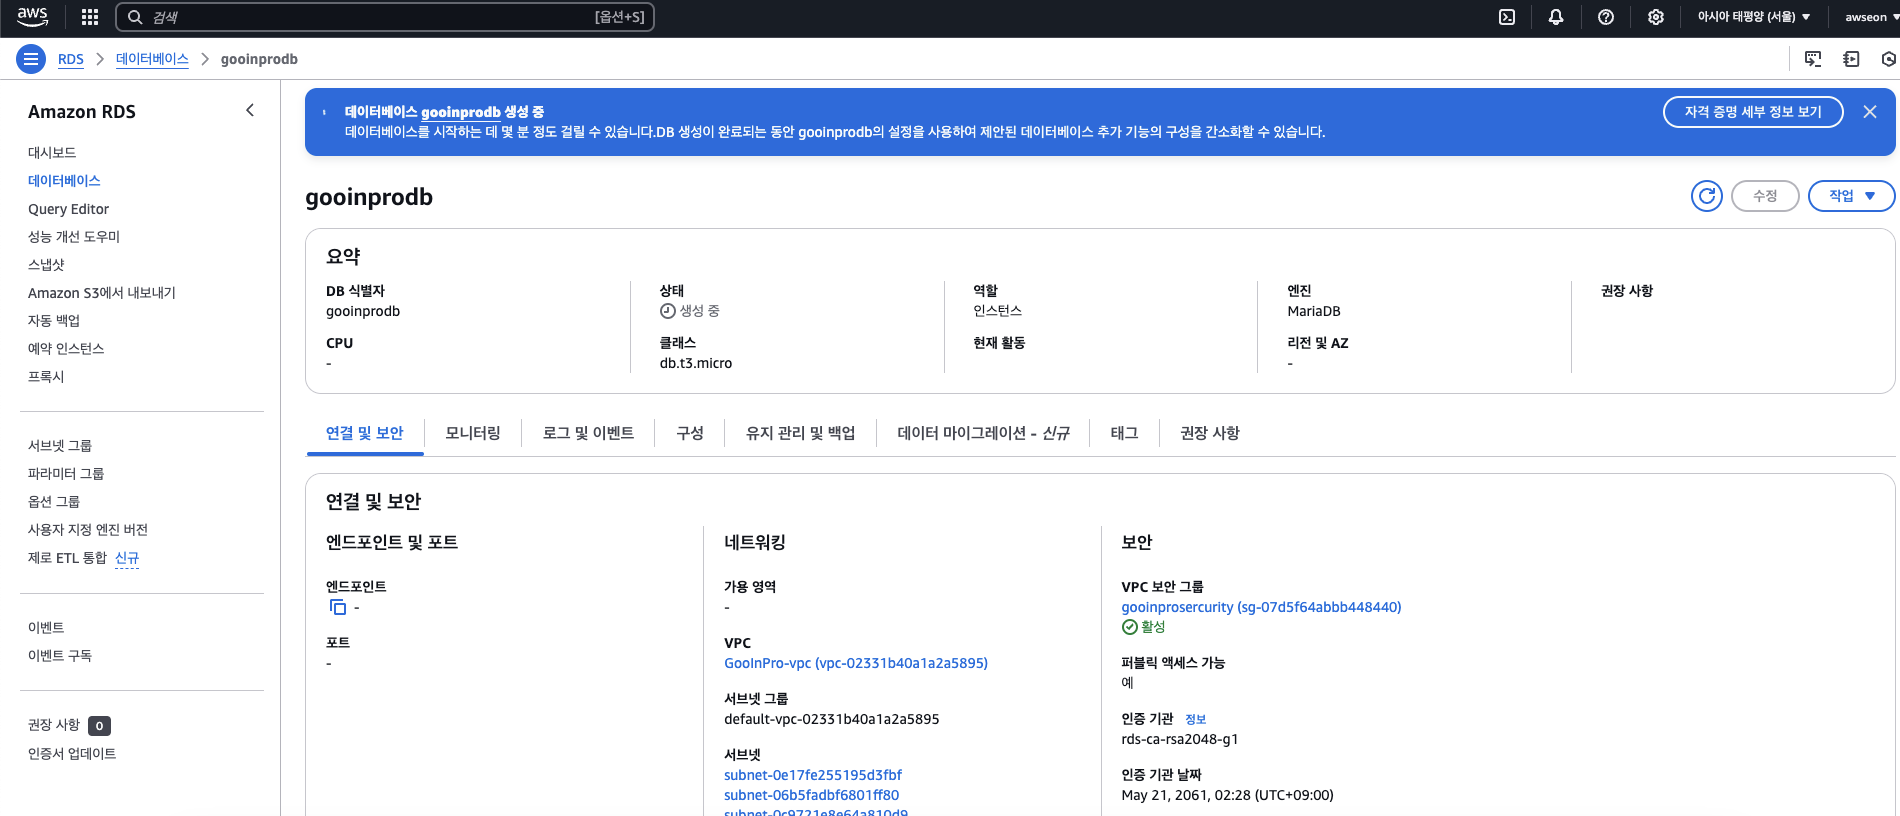1900x816 pixels.
Task: Click the db.t3.micro class value
Action: (696, 363)
